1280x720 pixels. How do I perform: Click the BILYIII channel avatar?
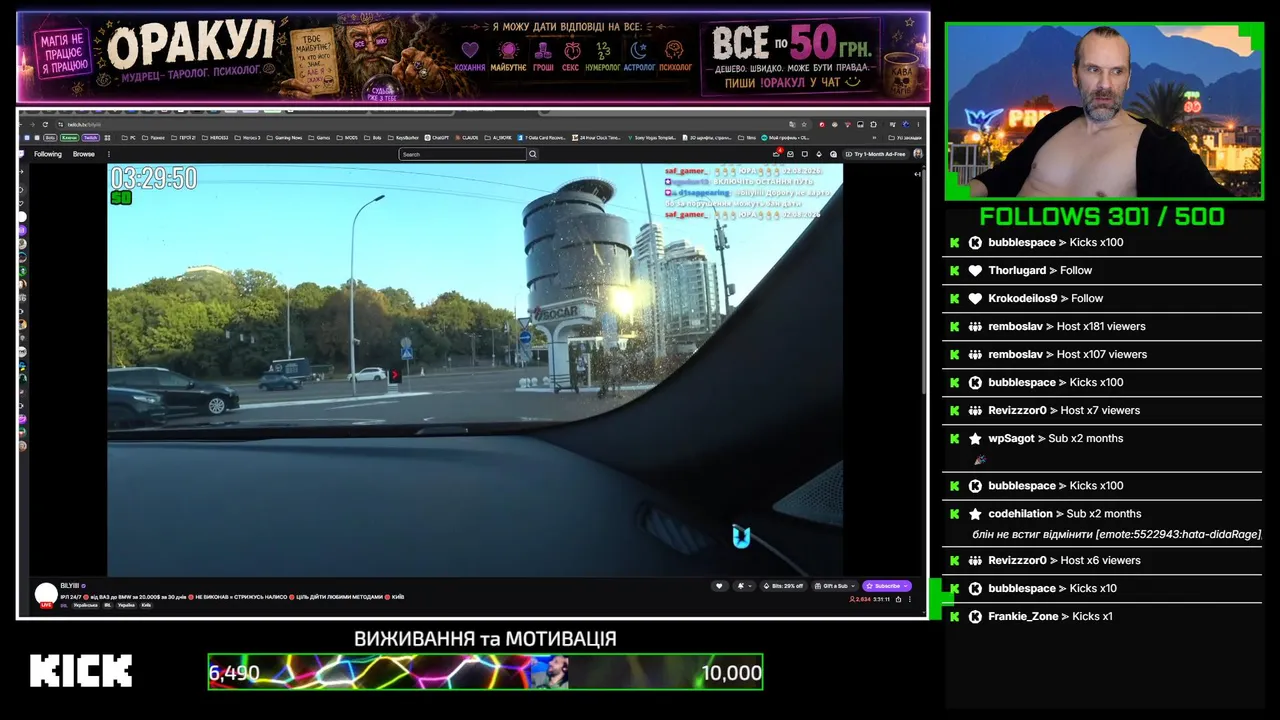pos(46,595)
